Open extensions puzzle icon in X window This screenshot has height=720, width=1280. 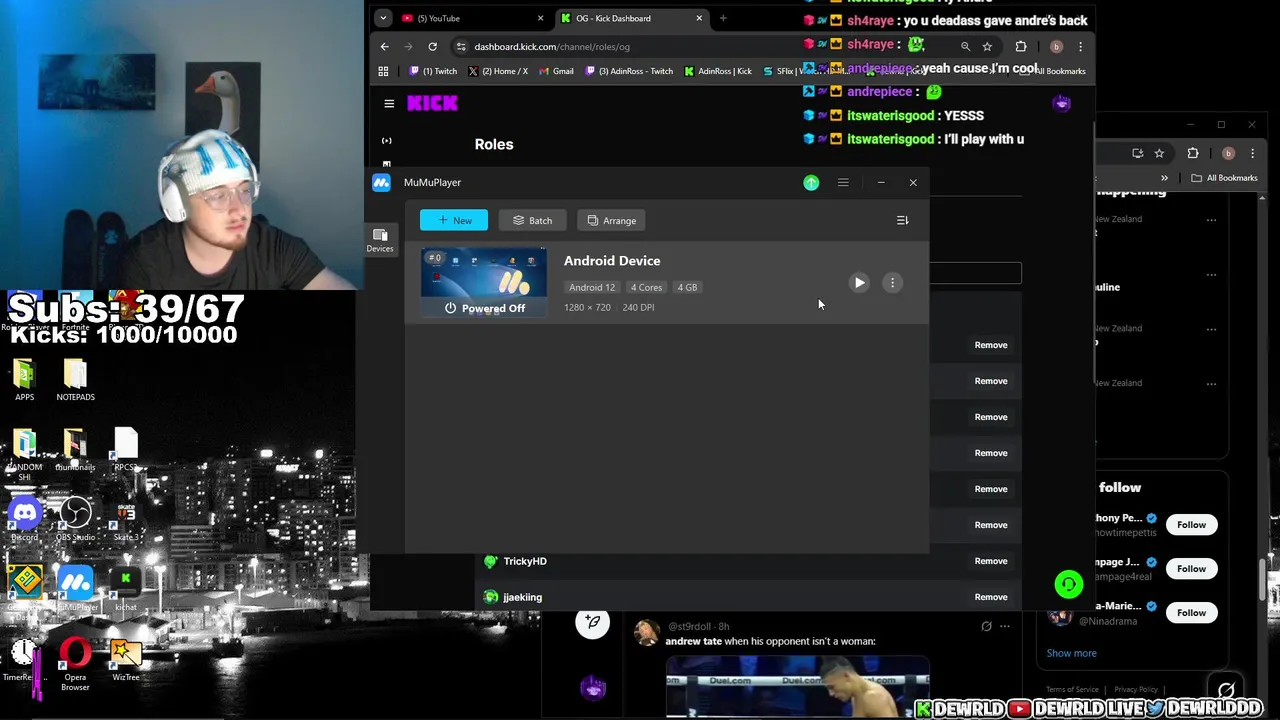pyautogui.click(x=1193, y=153)
